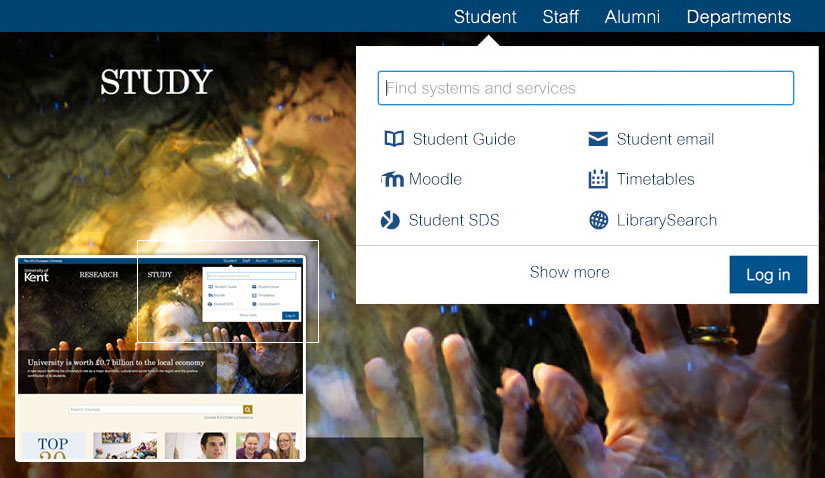The height and width of the screenshot is (478, 825).
Task: Open the Timetables link
Action: point(656,179)
